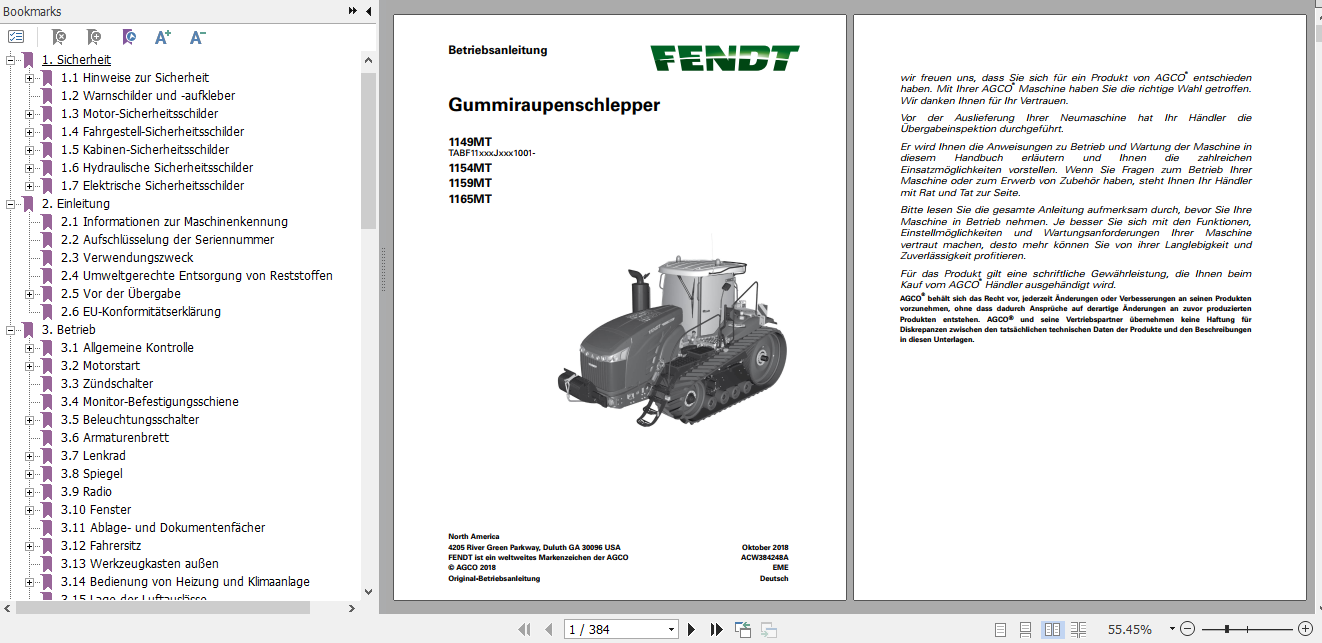
Task: Collapse the 3. Betrieb bookmark node
Action: pos(11,329)
